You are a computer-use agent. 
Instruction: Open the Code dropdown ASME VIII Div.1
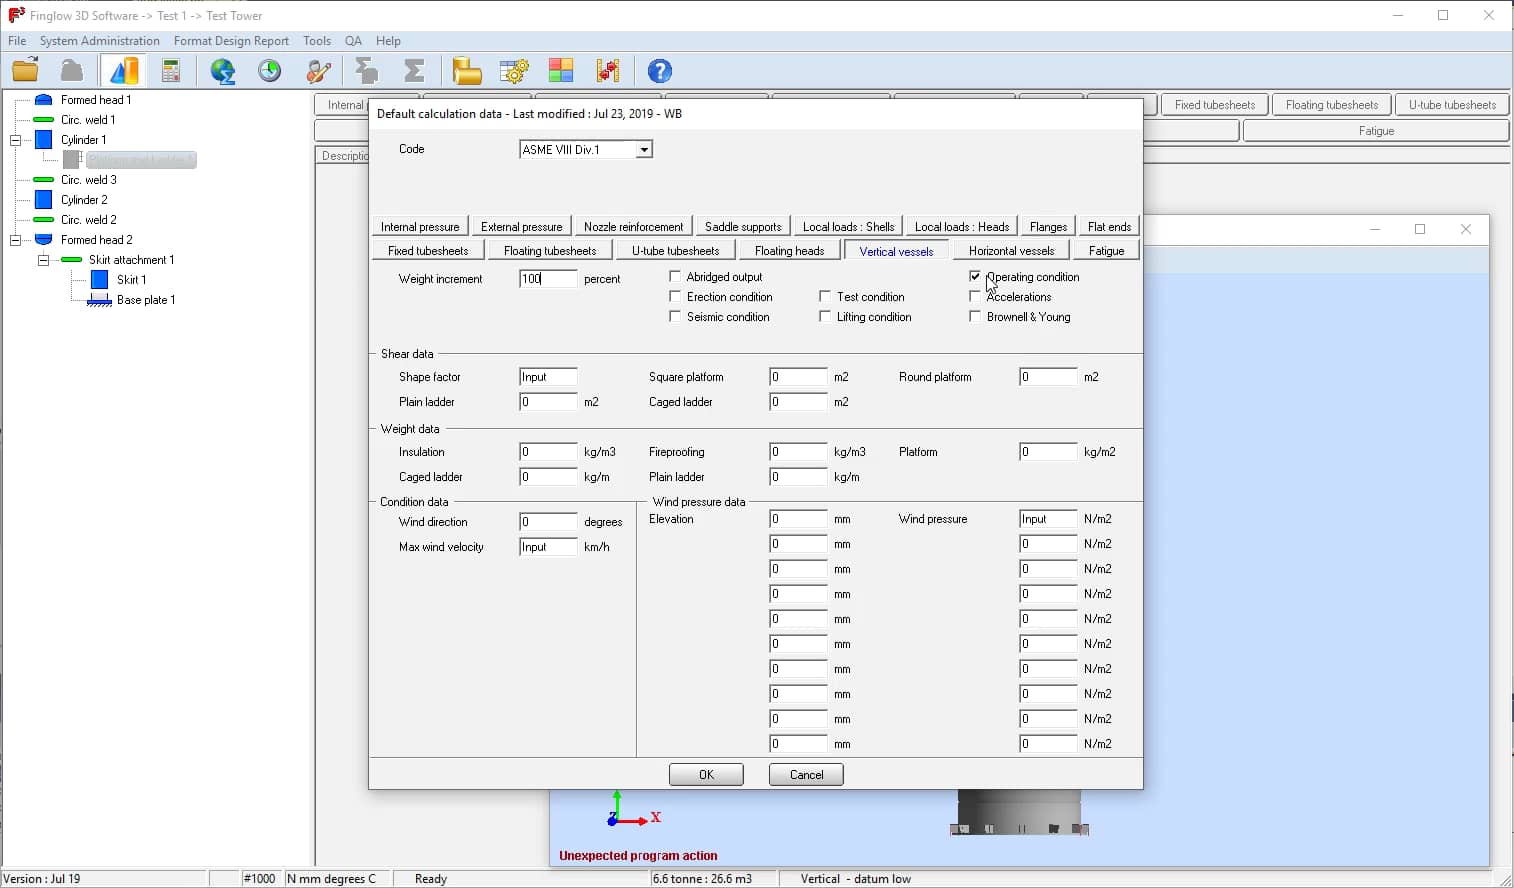click(x=644, y=150)
